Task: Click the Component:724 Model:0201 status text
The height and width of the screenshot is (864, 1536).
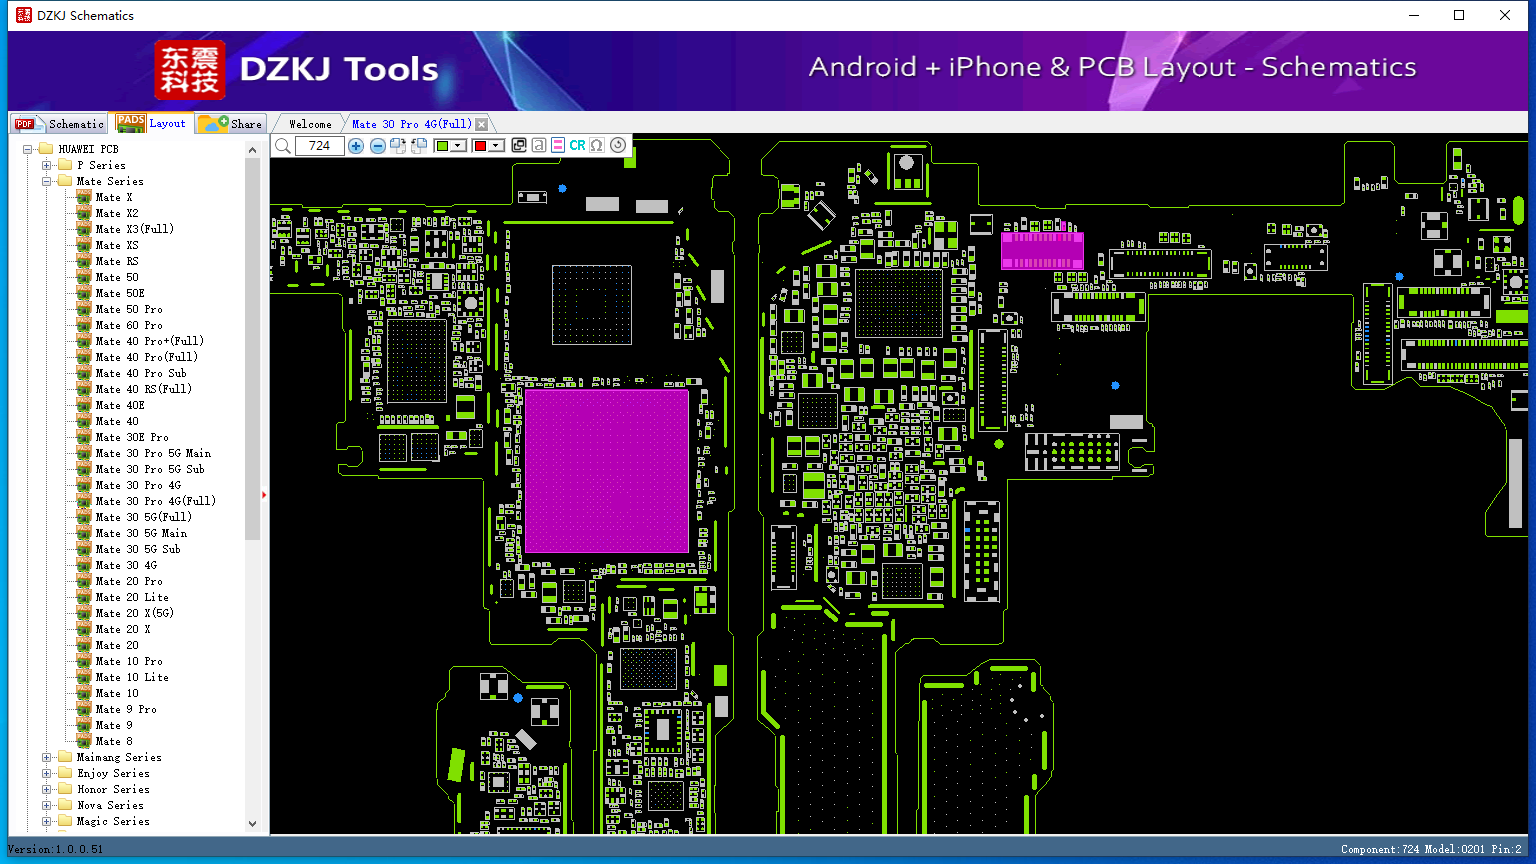Action: (x=1431, y=850)
